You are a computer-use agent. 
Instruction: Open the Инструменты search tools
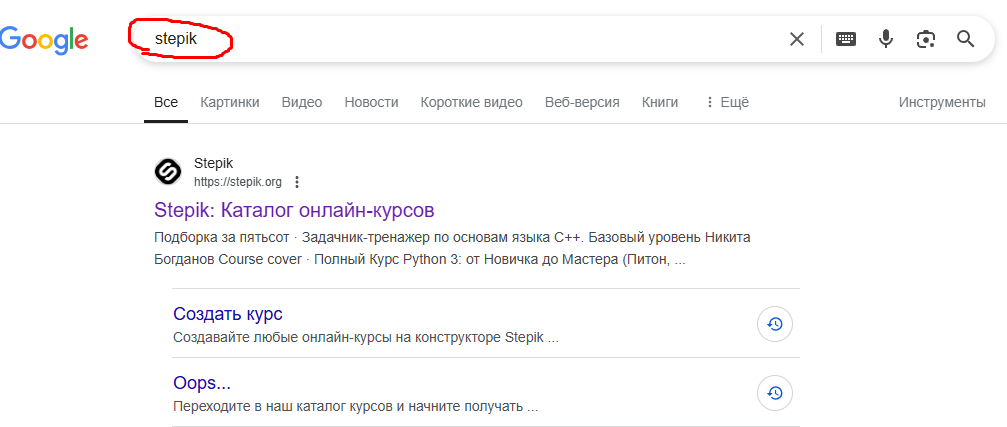pyautogui.click(x=941, y=102)
